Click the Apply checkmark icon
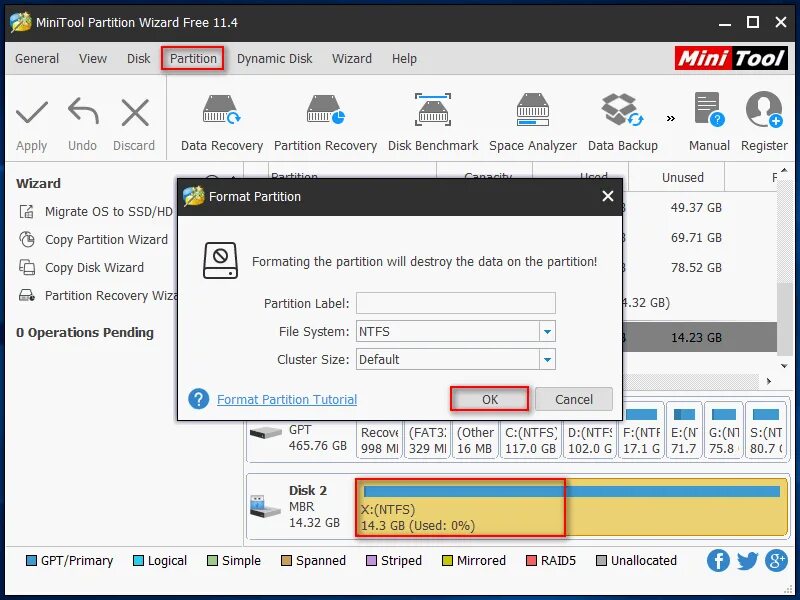This screenshot has width=800, height=600. [32, 113]
